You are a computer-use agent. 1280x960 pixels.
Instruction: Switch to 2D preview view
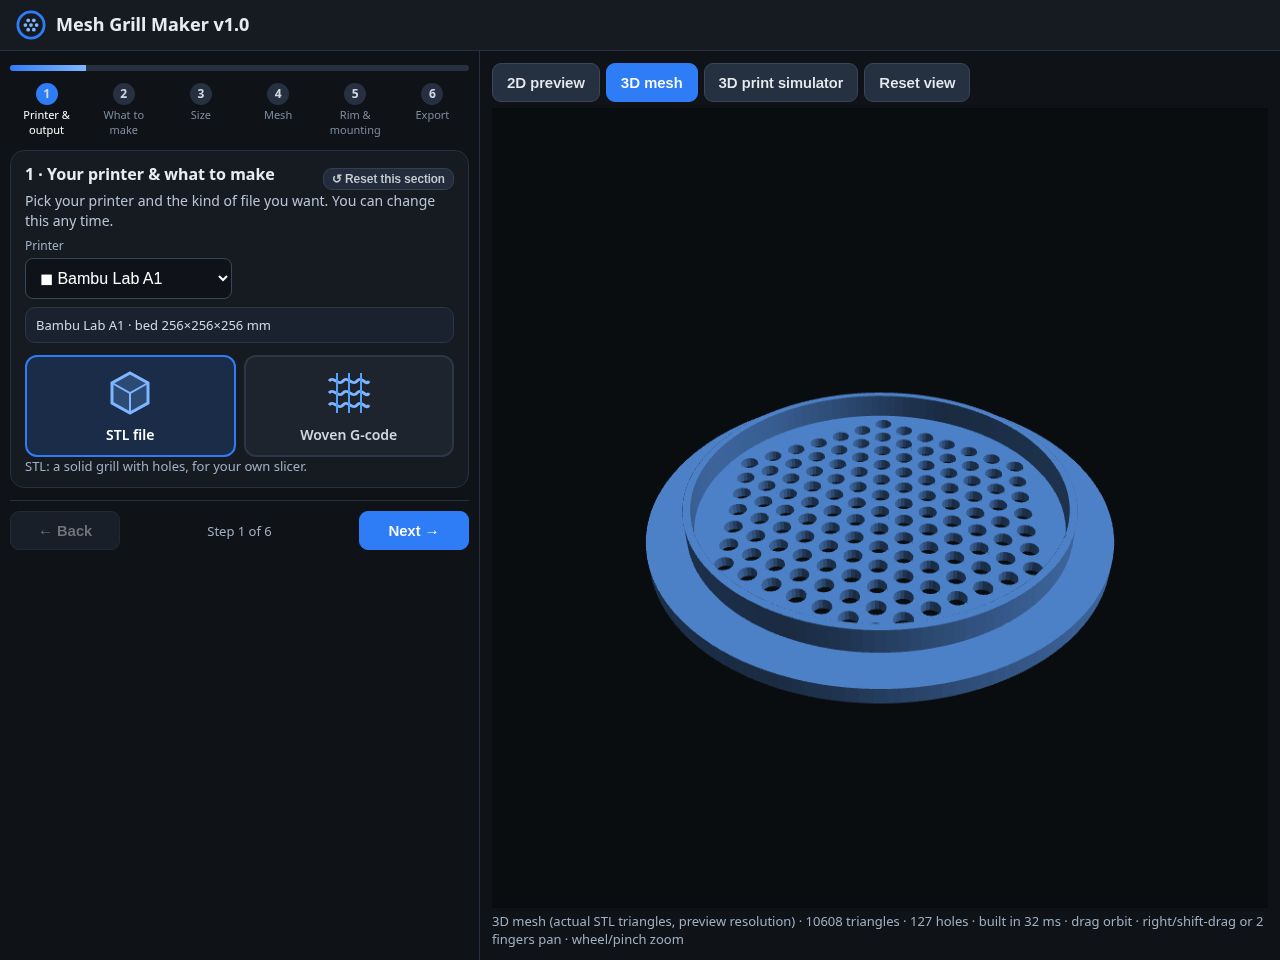[546, 83]
